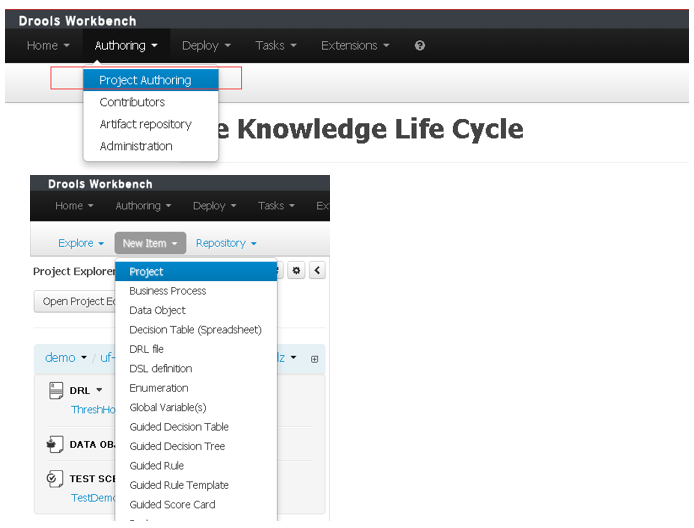Viewport: 694px width, 528px height.
Task: Select Guided Decision Table entry
Action: pyautogui.click(x=196, y=427)
